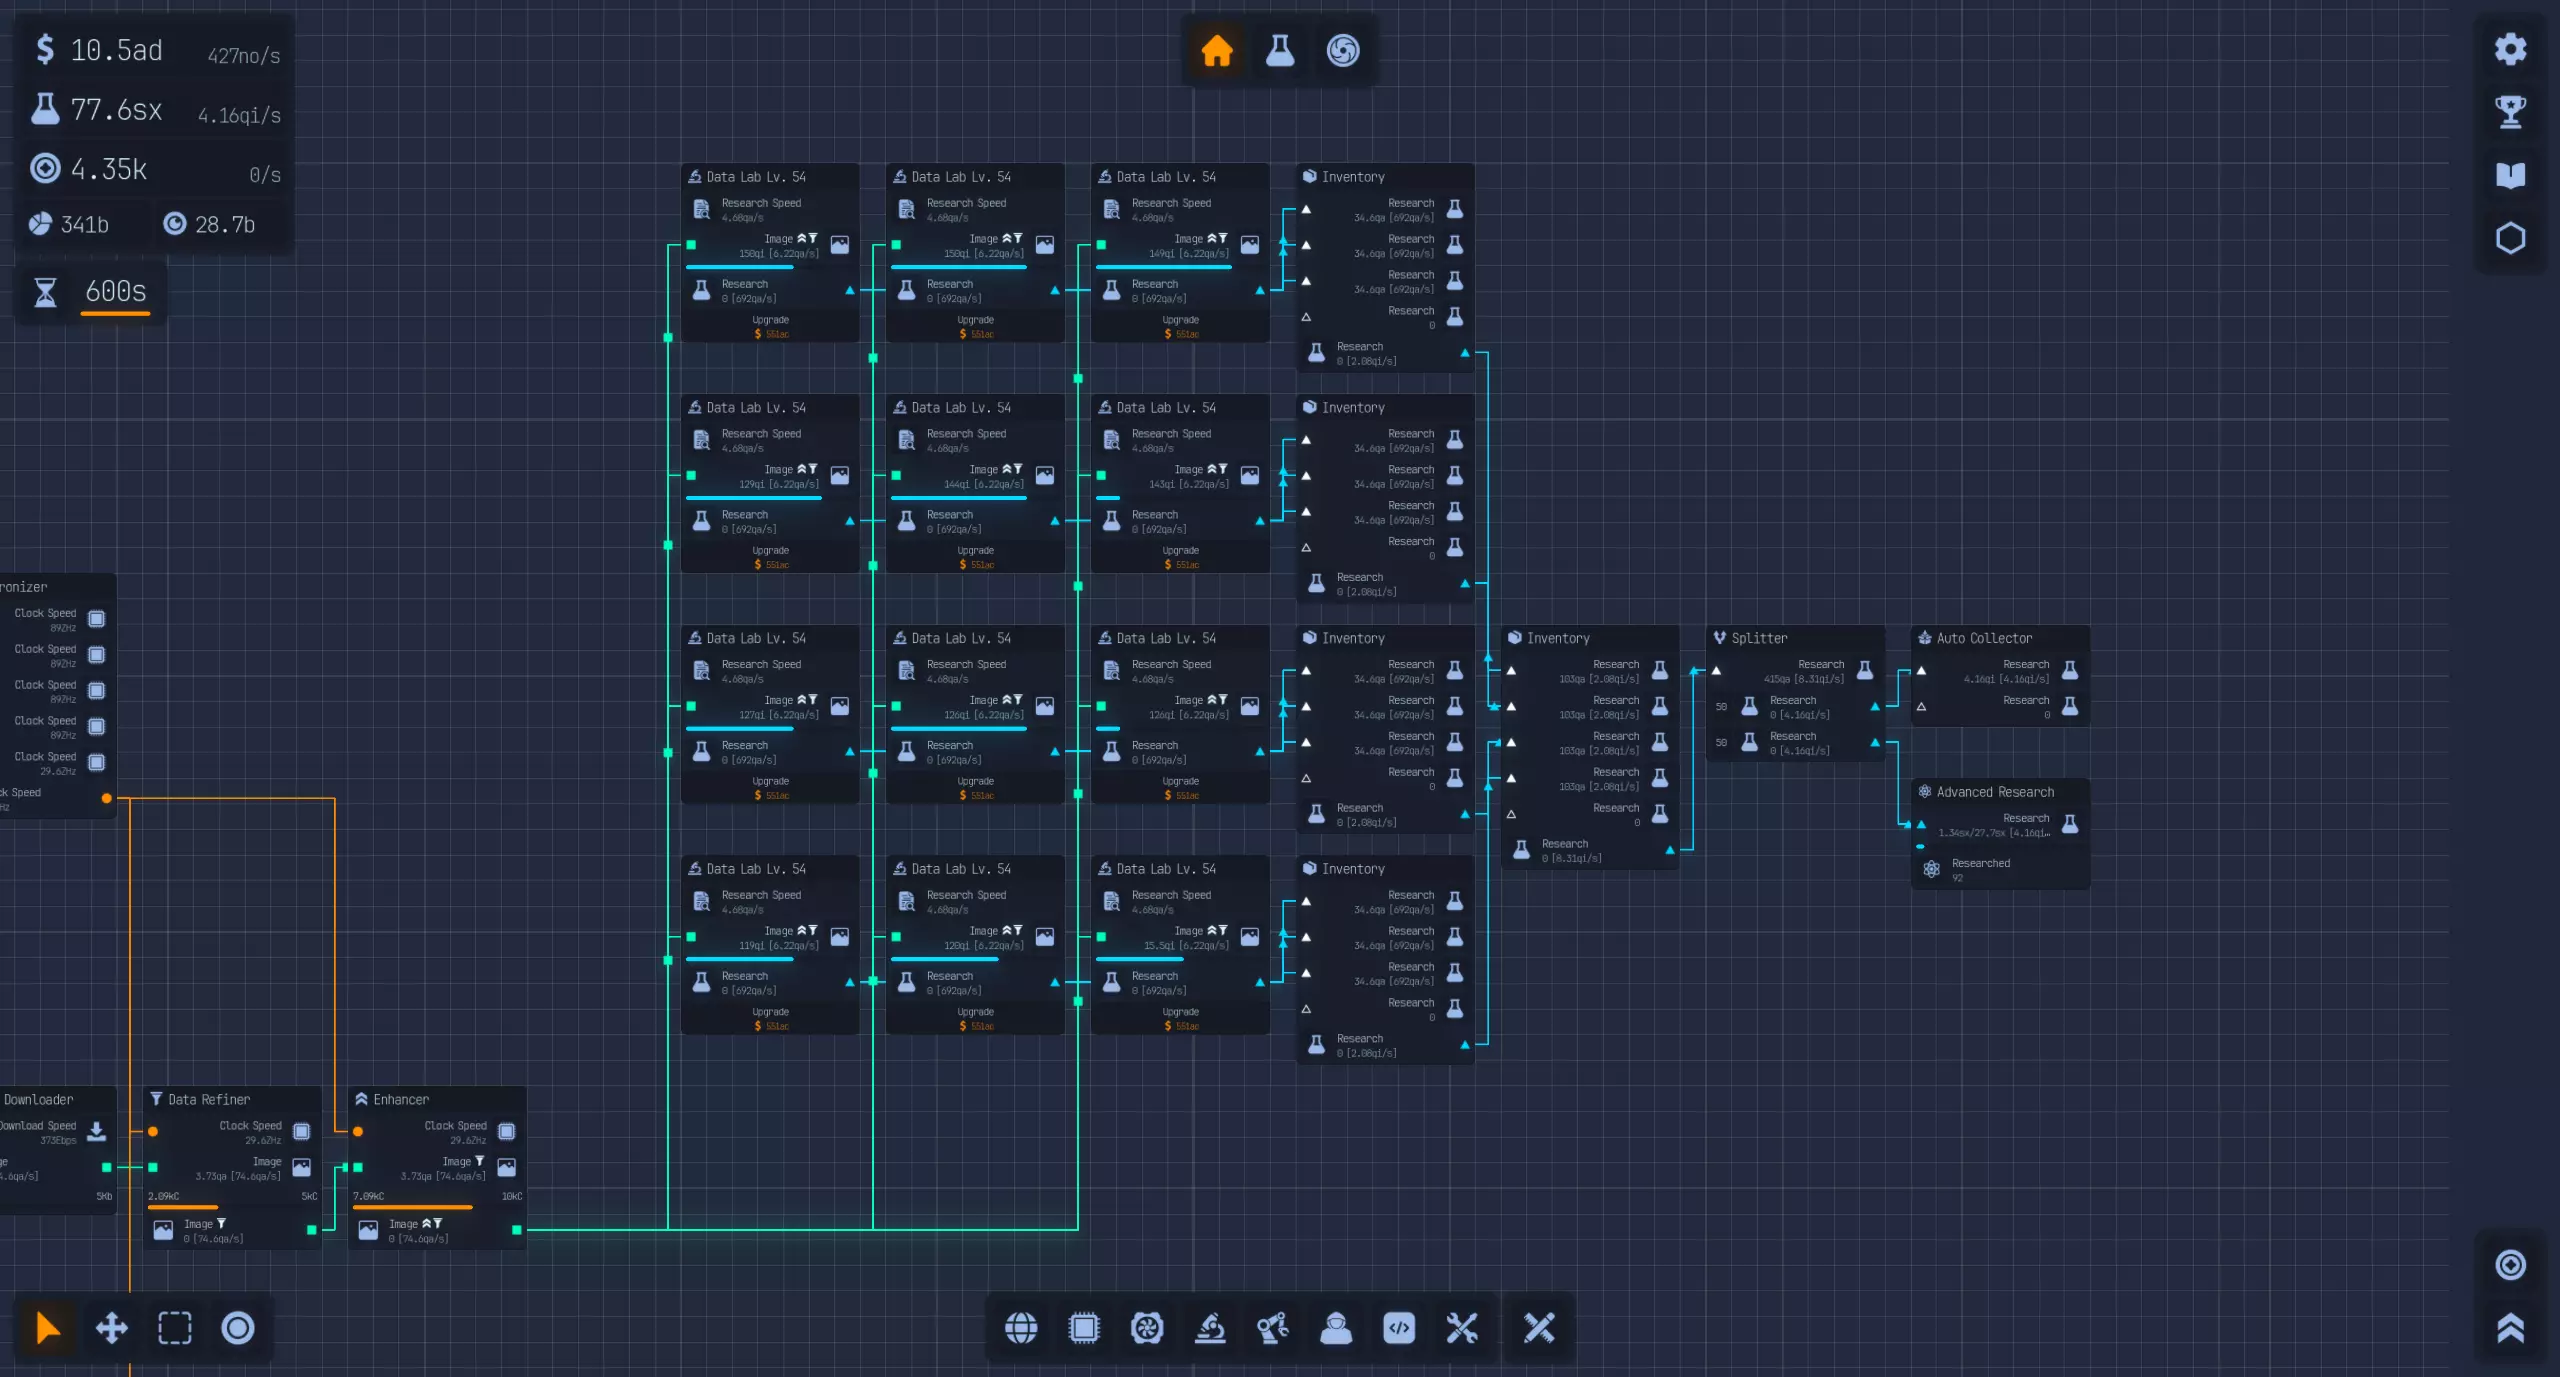Viewport: 2560px width, 1377px height.
Task: Open the robot arm factory category
Action: pyautogui.click(x=1273, y=1328)
